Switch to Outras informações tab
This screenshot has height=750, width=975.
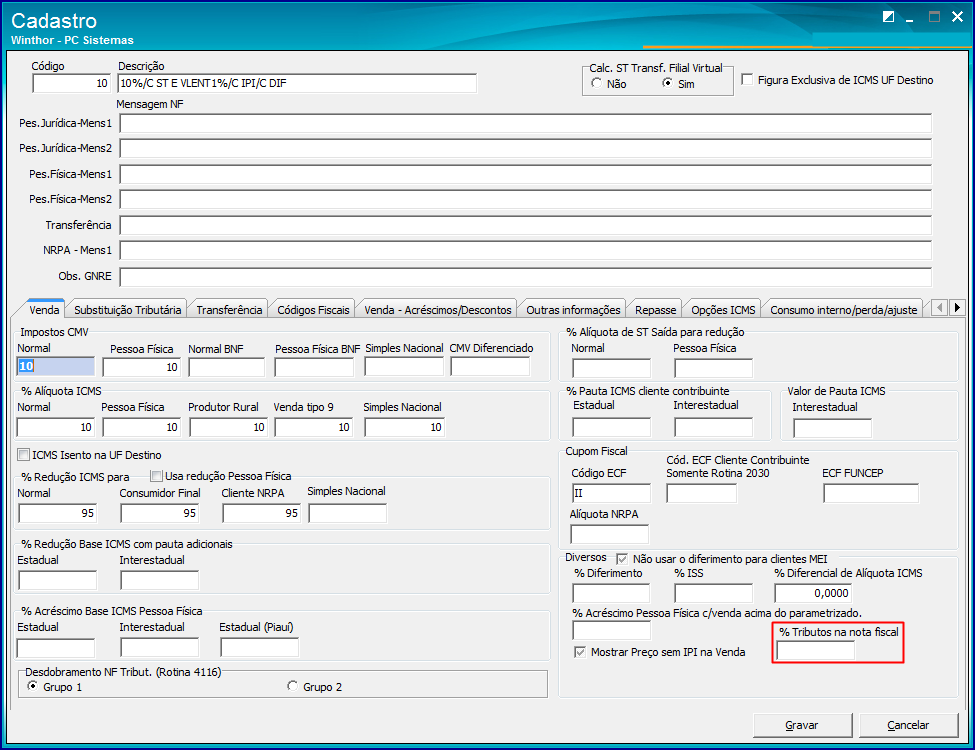(x=573, y=310)
